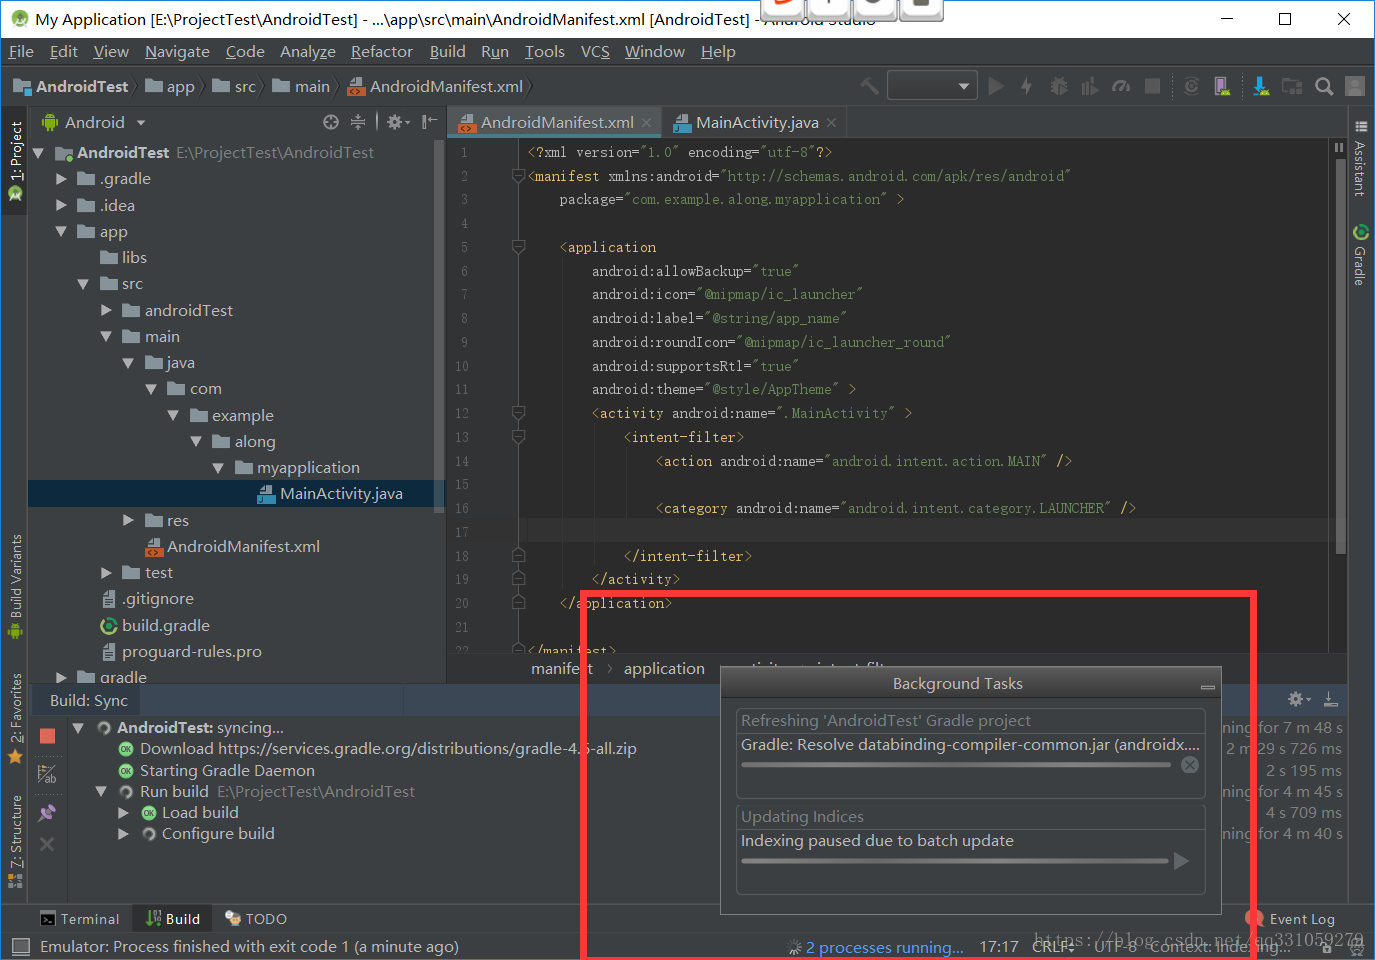1375x960 pixels.
Task: Click the app breadcrumb in navigation bar
Action: pyautogui.click(x=170, y=86)
